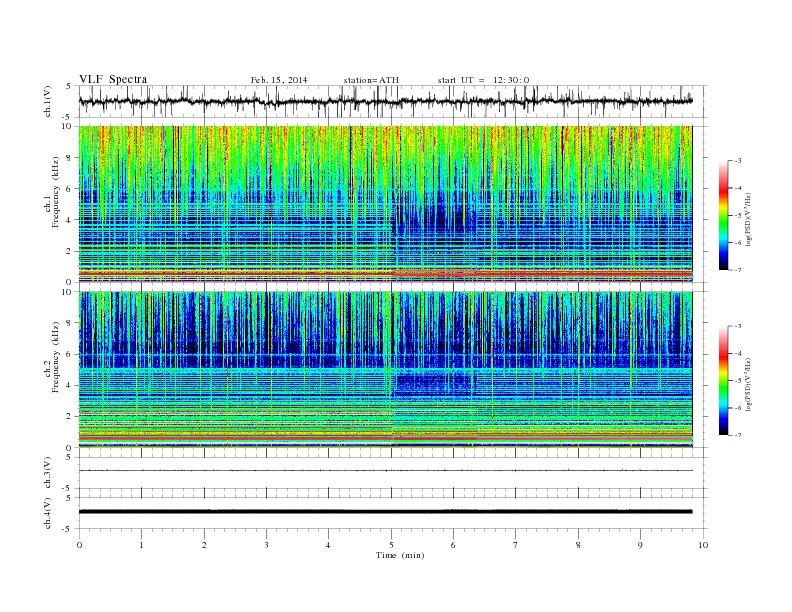Select the ch.1 Frequency (kHz) axis label

coord(52,192)
